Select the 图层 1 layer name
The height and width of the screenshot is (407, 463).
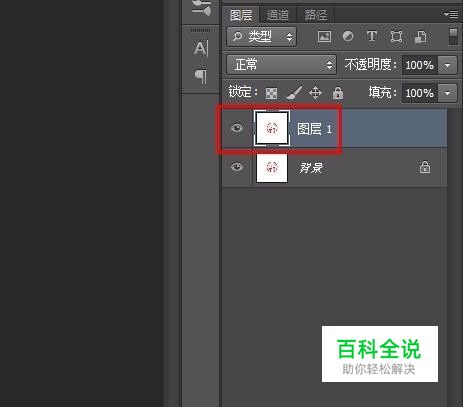click(314, 129)
